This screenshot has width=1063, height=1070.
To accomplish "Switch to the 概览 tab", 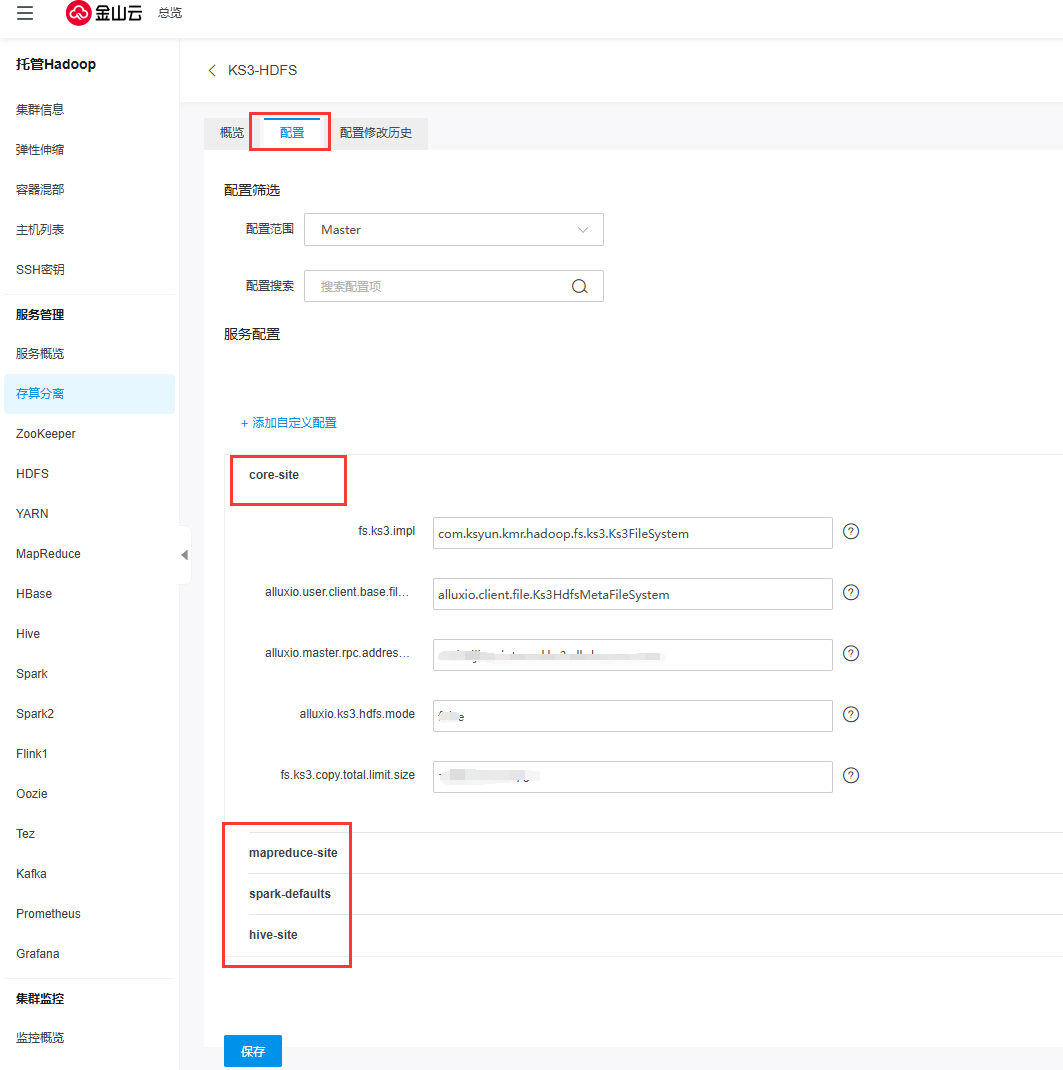I will [x=231, y=133].
